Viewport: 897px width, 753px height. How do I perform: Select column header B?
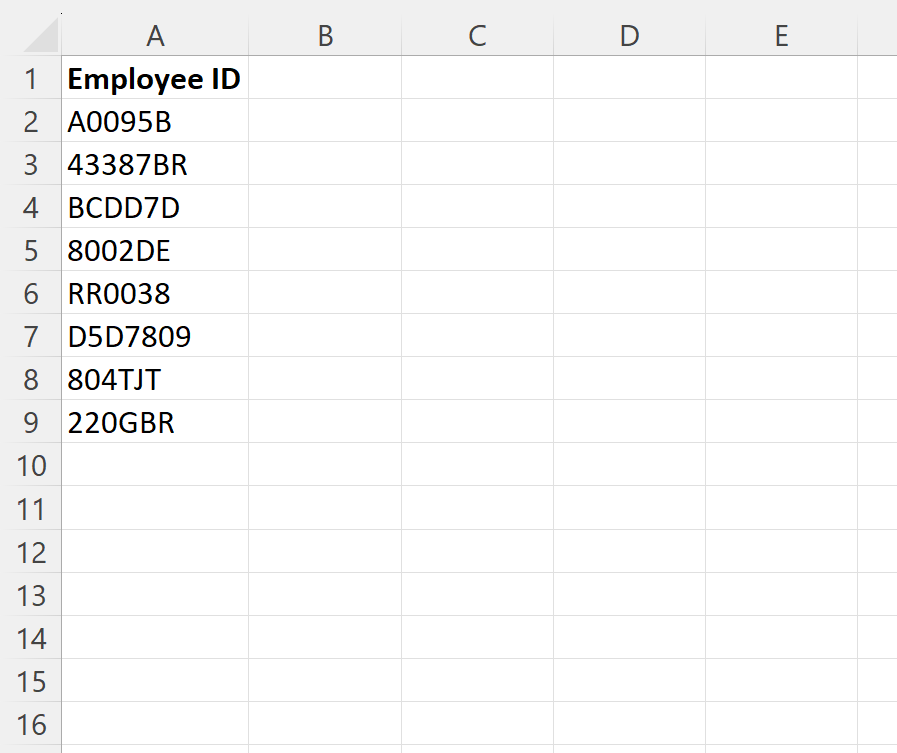click(x=324, y=35)
